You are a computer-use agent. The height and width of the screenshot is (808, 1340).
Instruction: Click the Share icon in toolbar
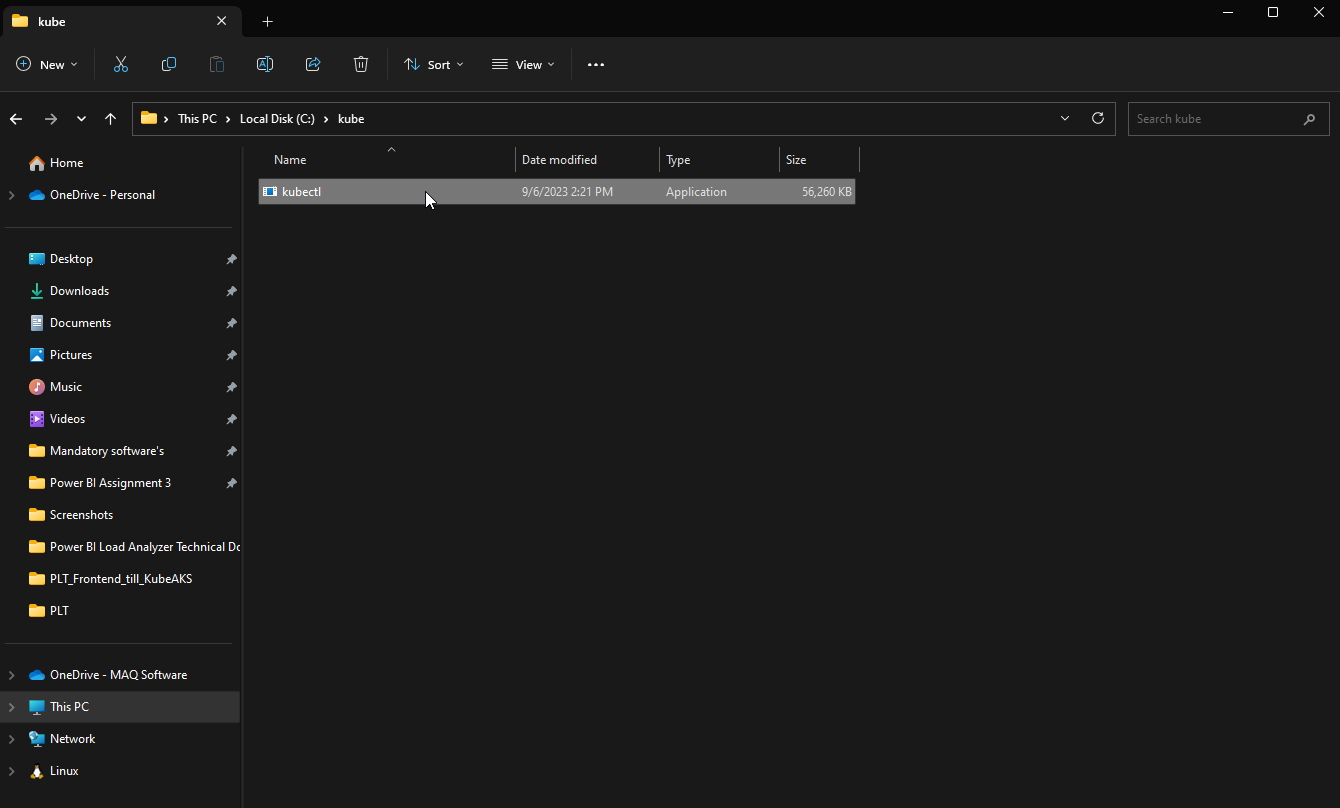coord(313,64)
